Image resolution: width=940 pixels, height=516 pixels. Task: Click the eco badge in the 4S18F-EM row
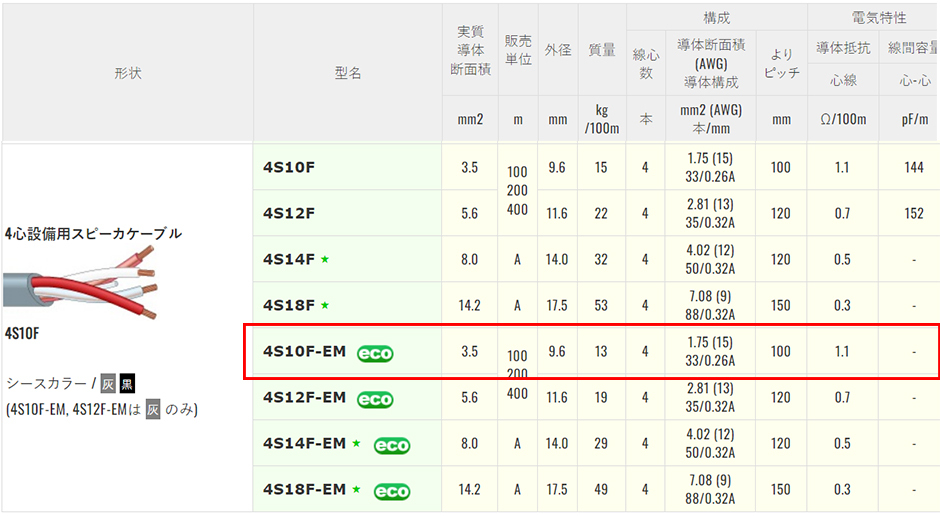pos(392,491)
